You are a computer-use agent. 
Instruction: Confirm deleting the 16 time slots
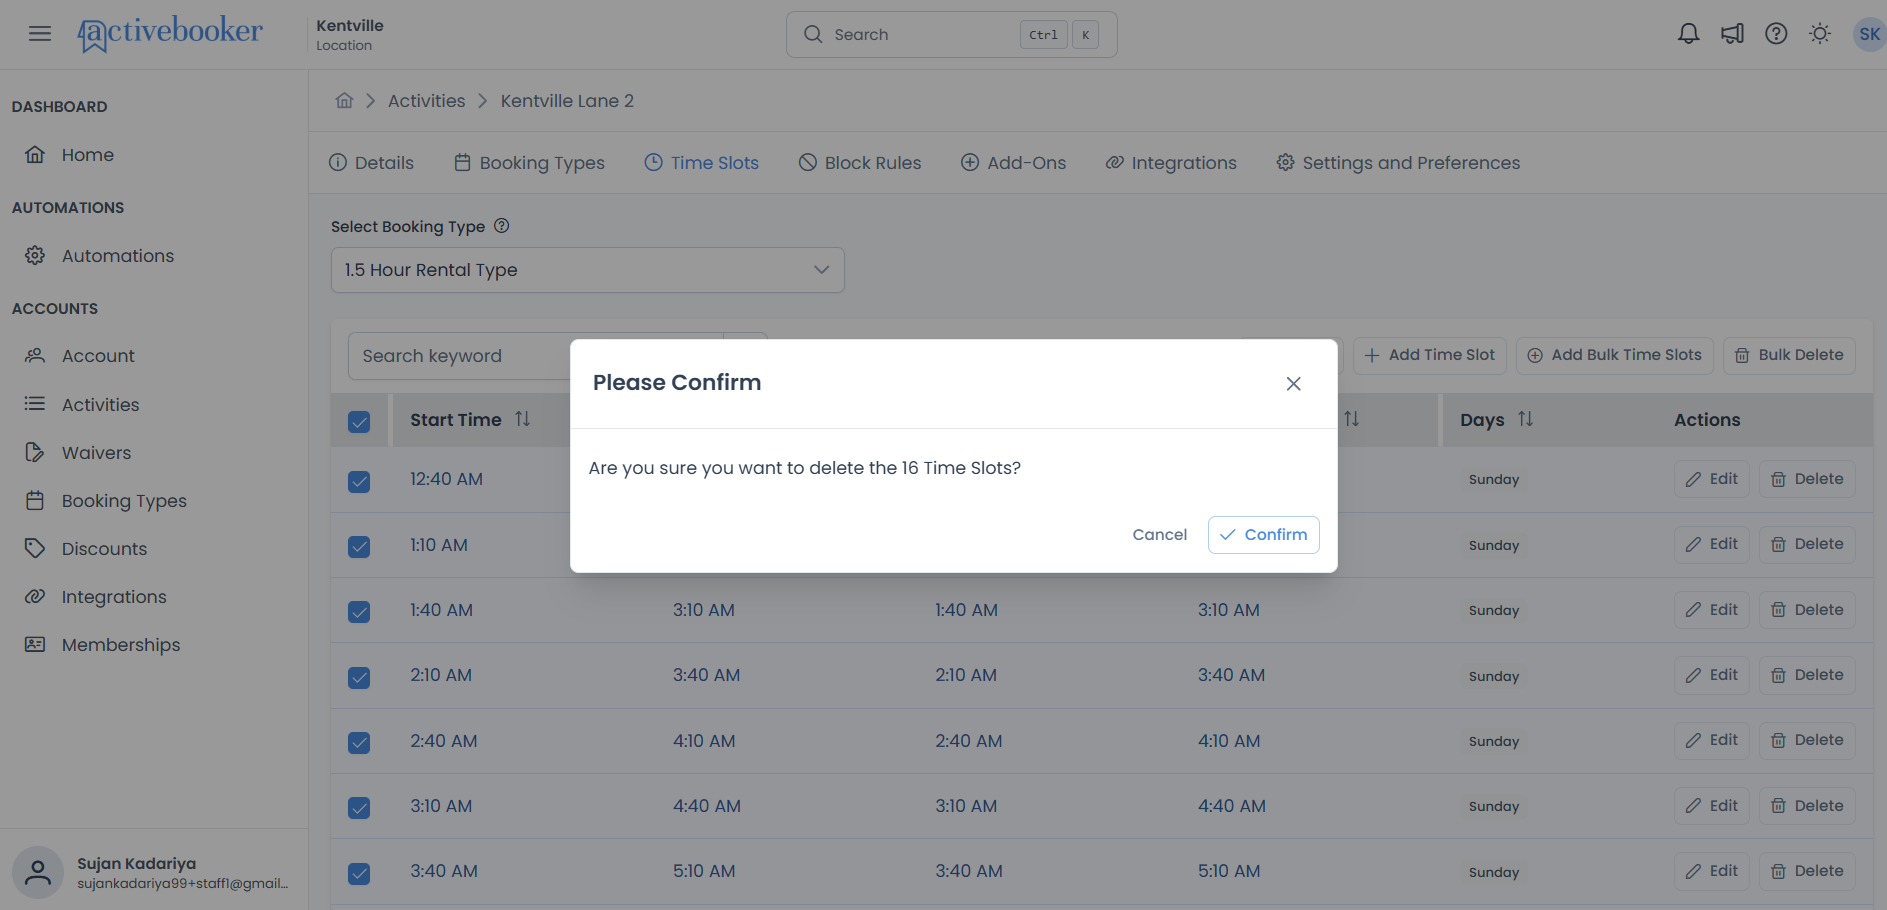click(1263, 535)
